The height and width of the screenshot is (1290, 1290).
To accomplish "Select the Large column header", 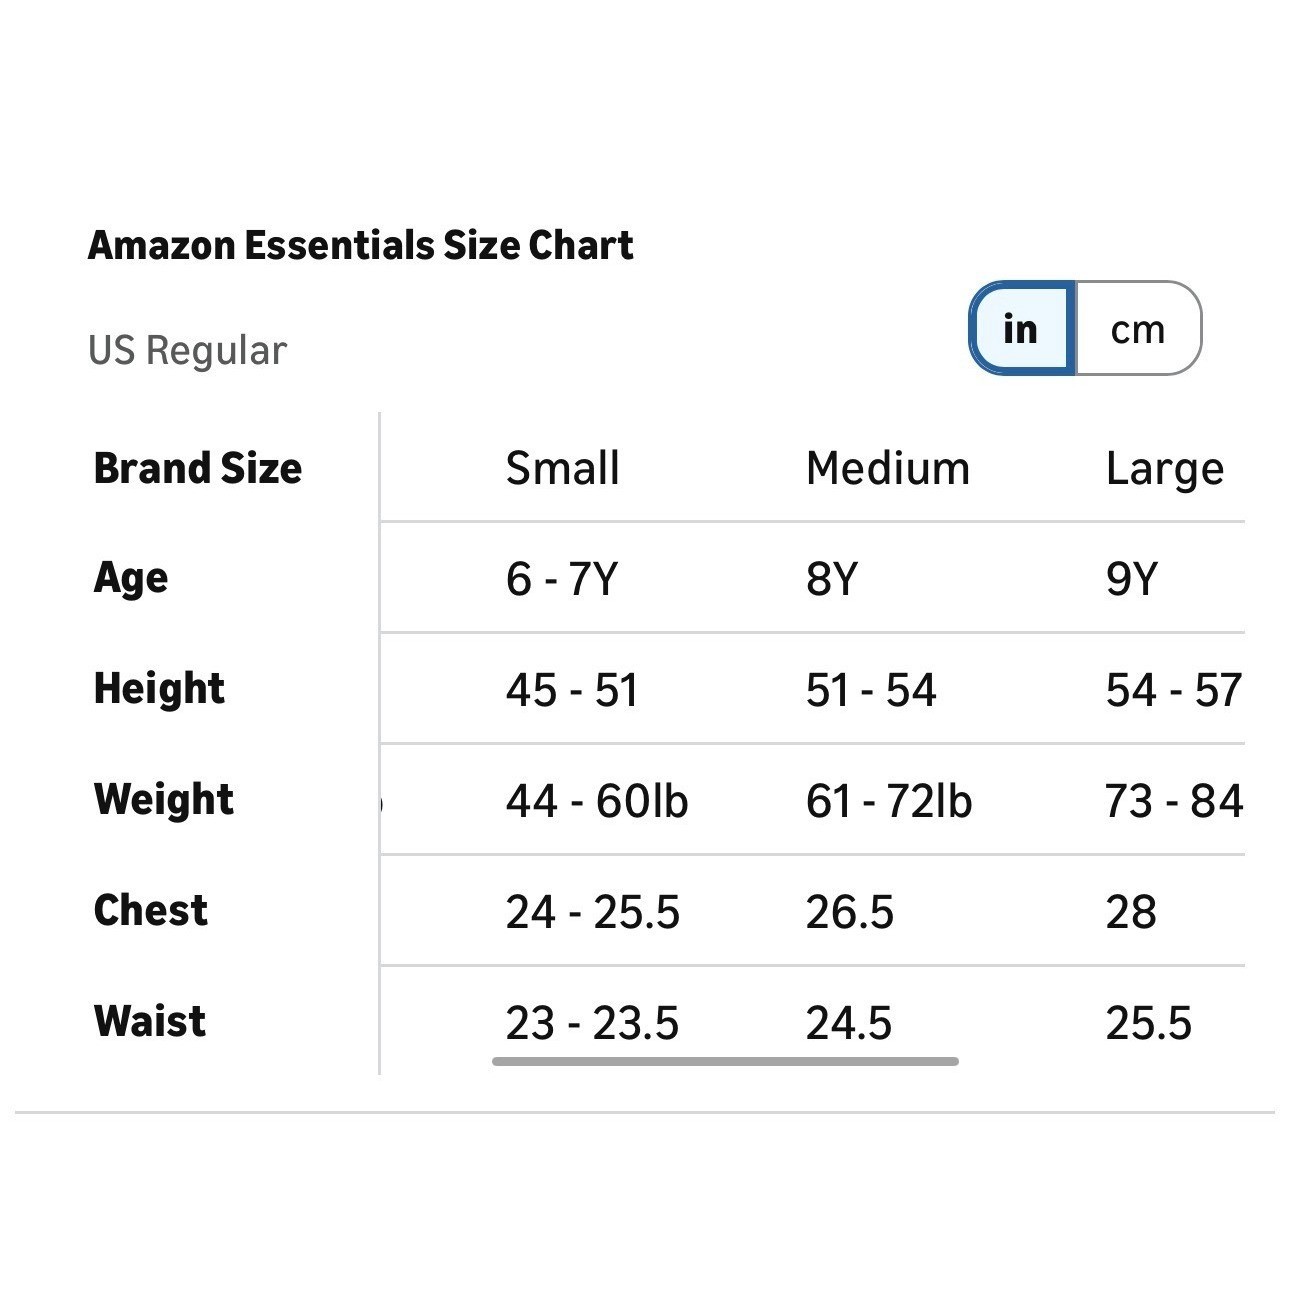I will (1164, 468).
